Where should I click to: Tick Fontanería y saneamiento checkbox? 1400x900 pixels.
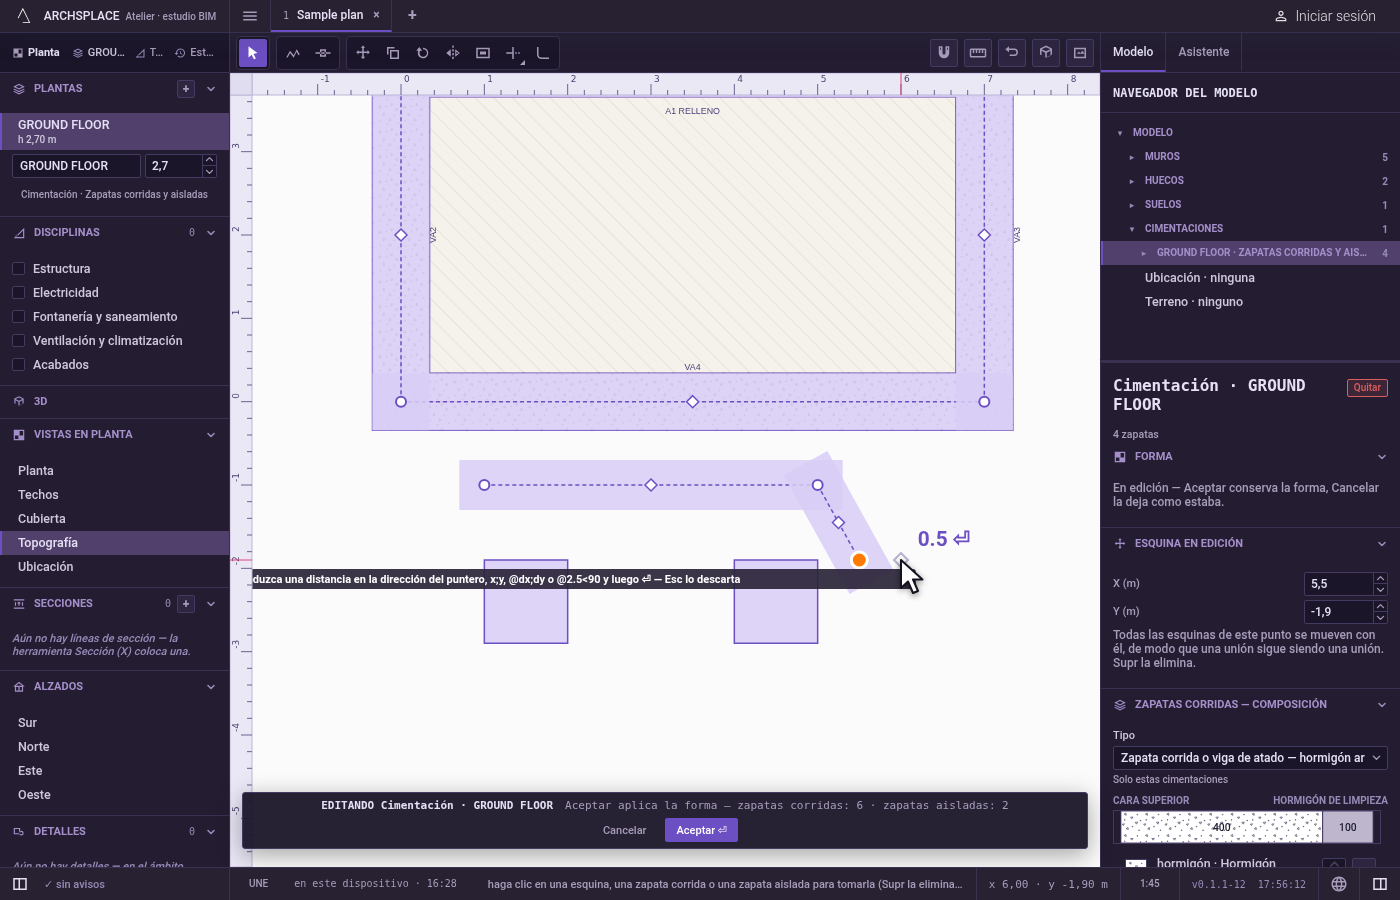pos(18,317)
